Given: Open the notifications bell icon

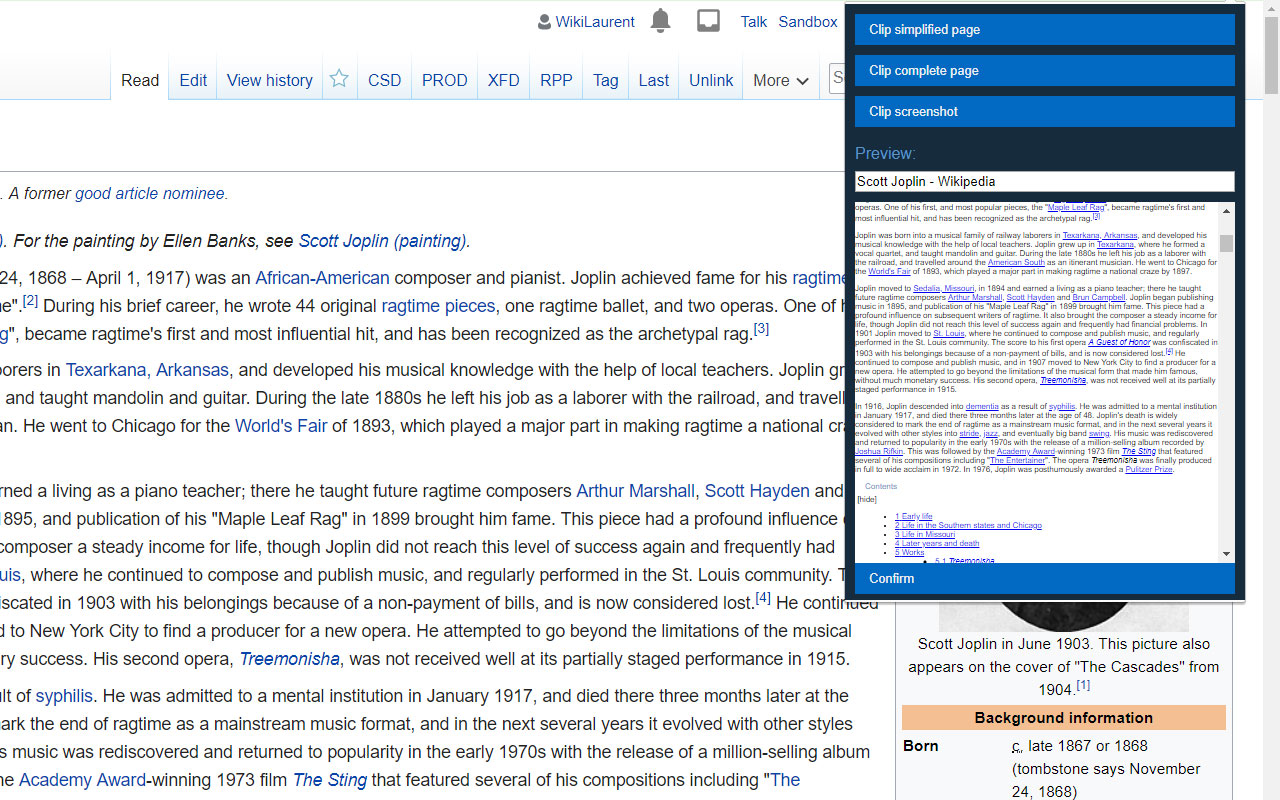Looking at the screenshot, I should [660, 21].
